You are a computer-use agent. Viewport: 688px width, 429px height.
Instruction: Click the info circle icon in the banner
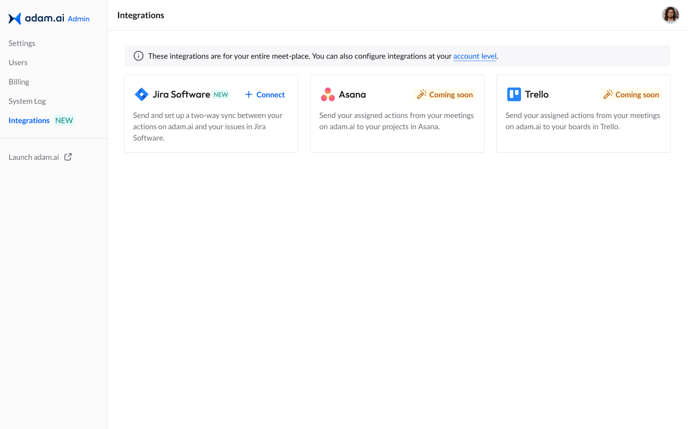[138, 56]
